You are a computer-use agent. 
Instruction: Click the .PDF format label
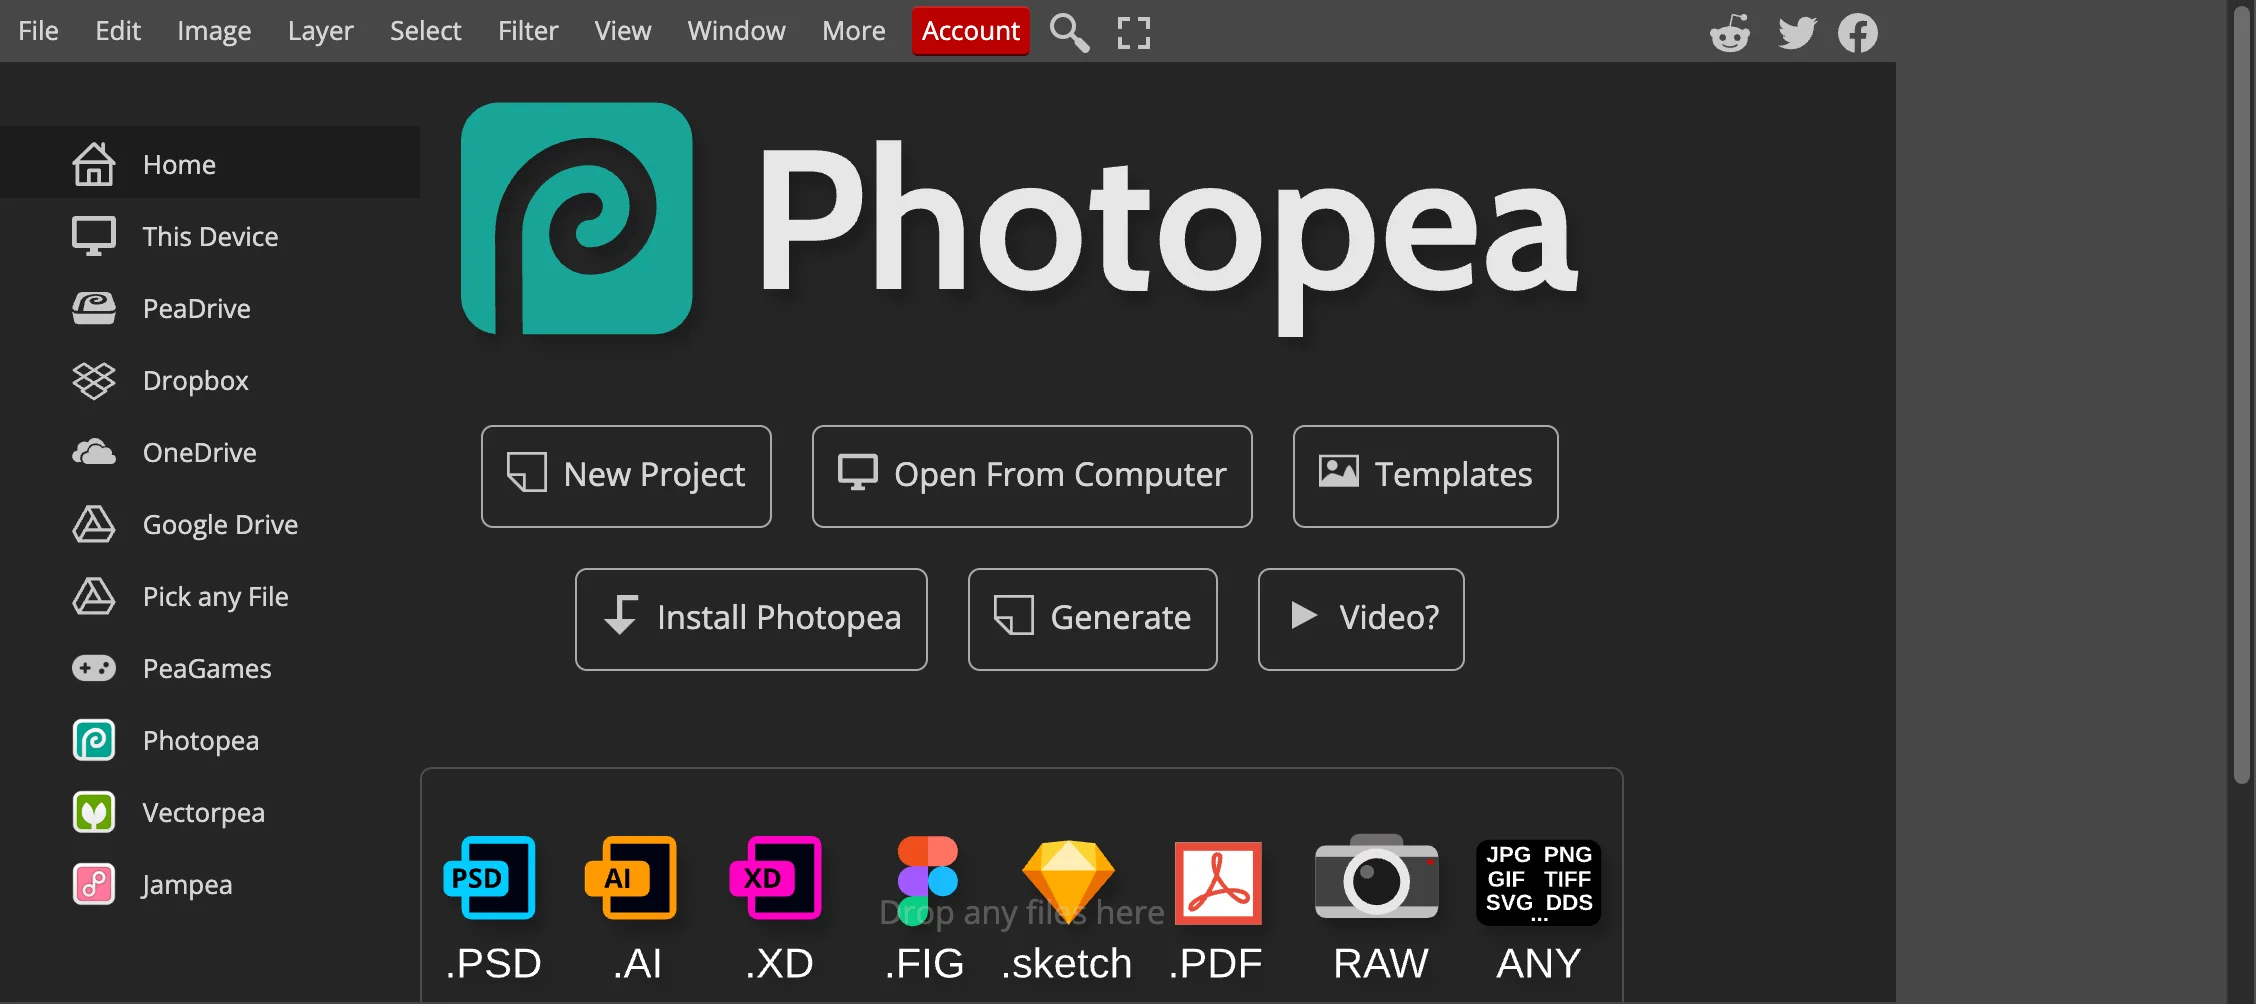click(x=1216, y=963)
